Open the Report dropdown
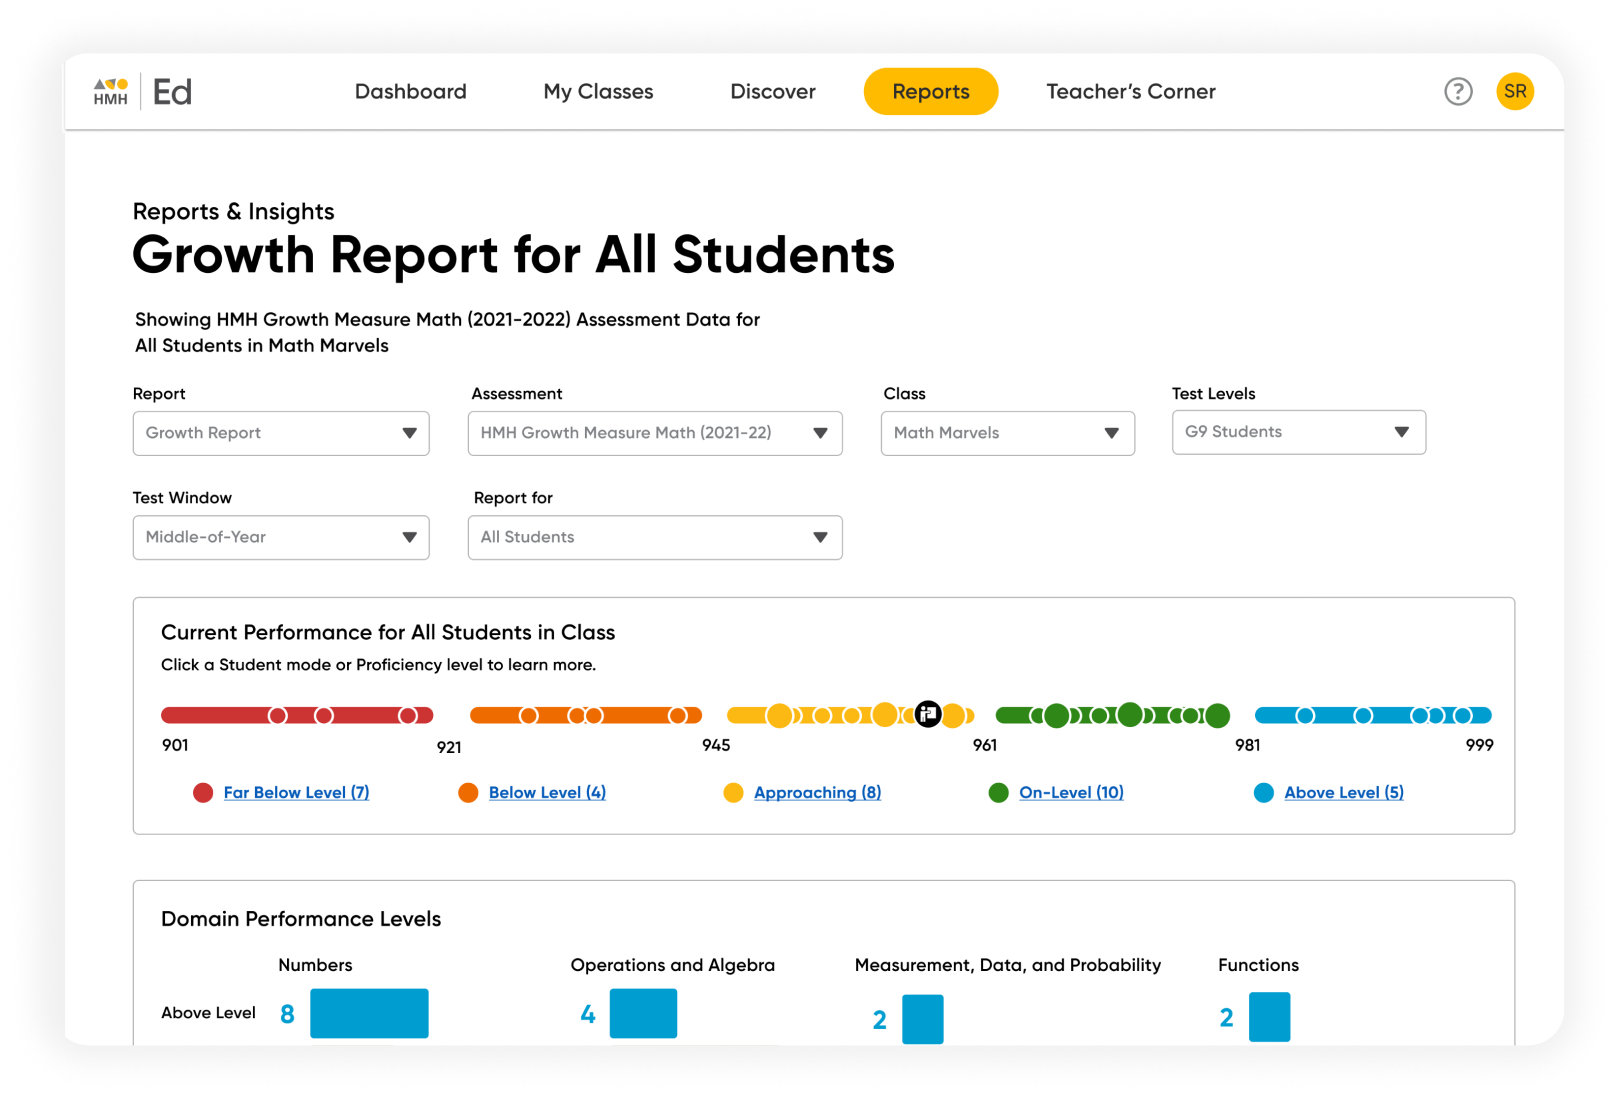Viewport: 1615px width, 1095px height. tap(281, 433)
